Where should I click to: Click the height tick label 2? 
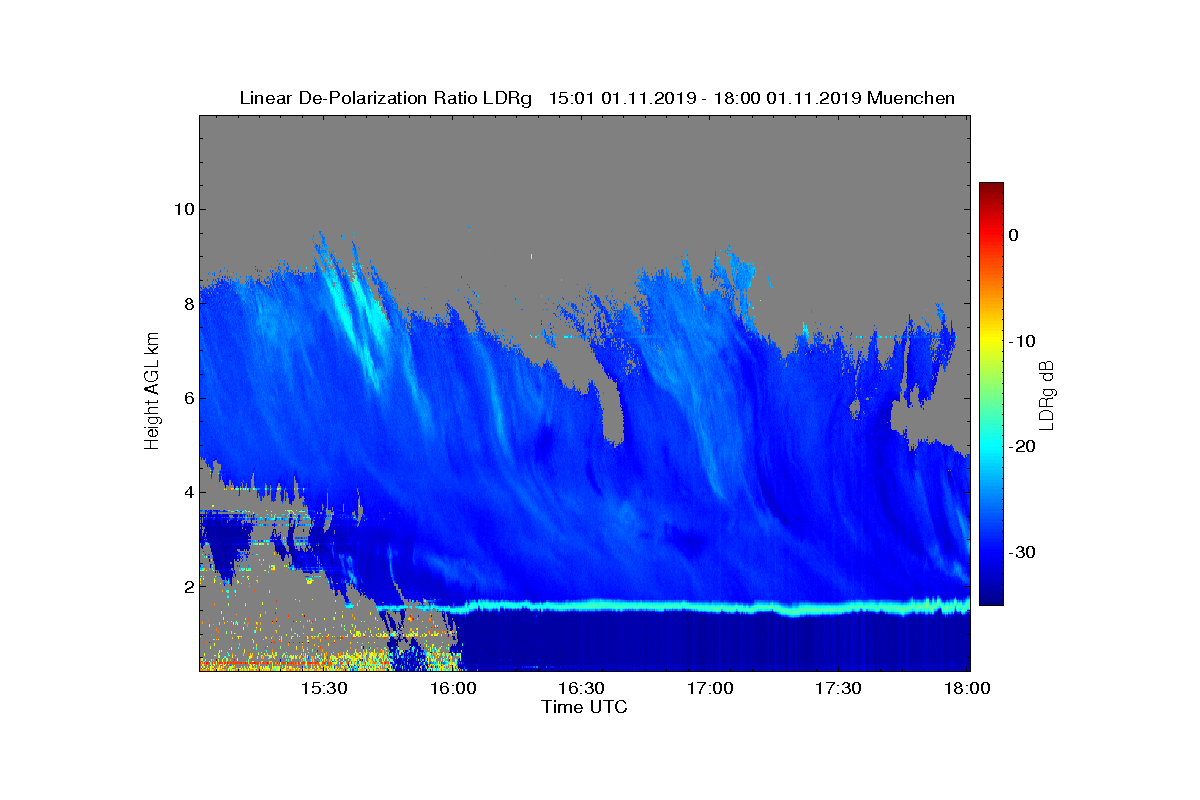[x=187, y=586]
